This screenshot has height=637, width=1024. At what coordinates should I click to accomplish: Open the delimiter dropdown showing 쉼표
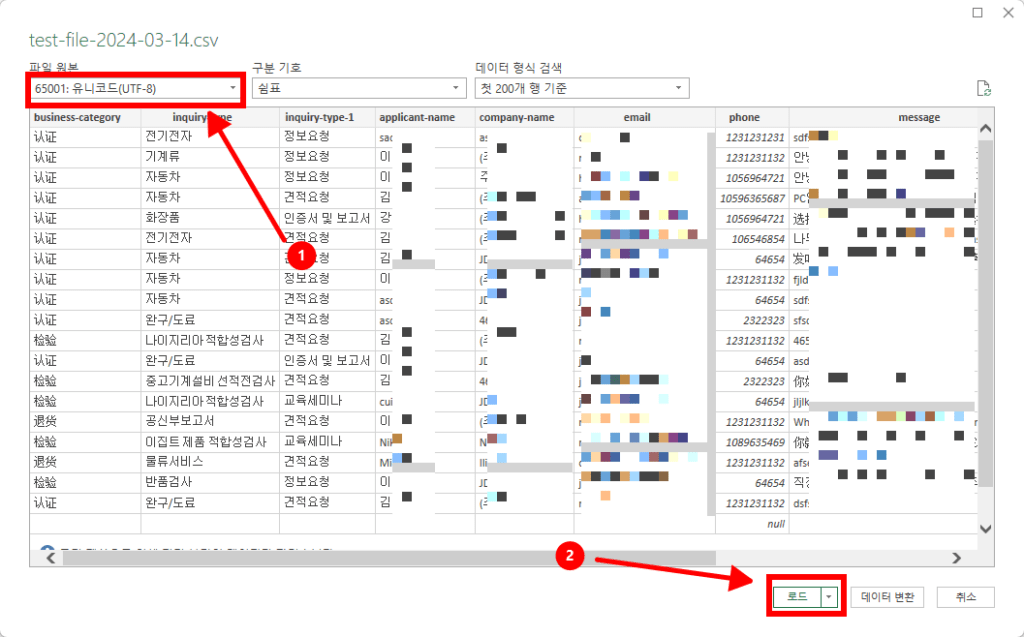click(359, 88)
